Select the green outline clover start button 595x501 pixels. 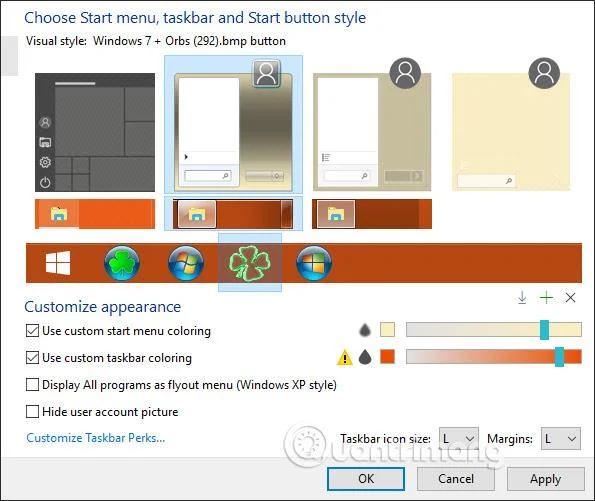coord(250,263)
